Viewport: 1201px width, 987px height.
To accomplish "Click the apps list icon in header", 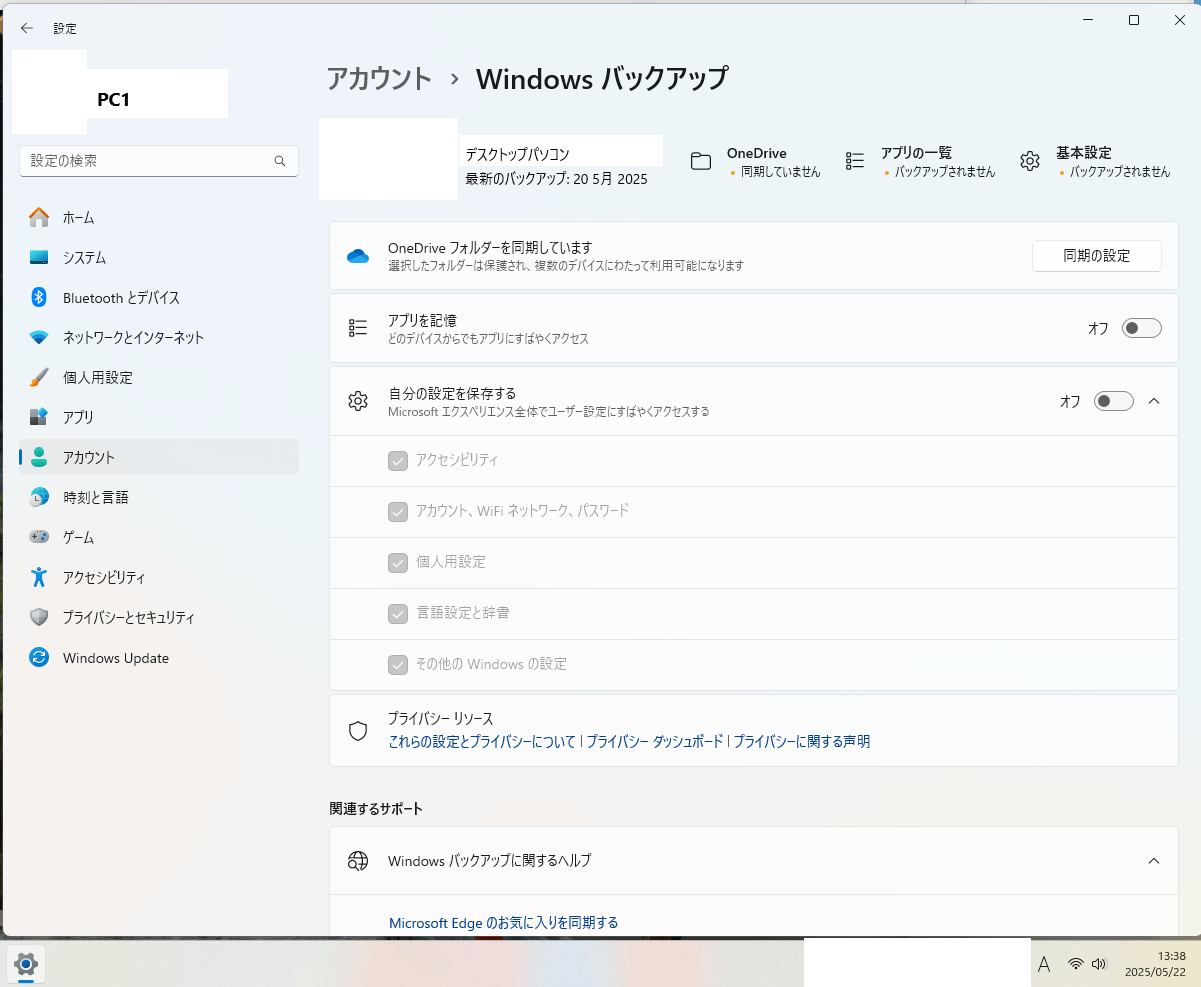I will pos(855,161).
